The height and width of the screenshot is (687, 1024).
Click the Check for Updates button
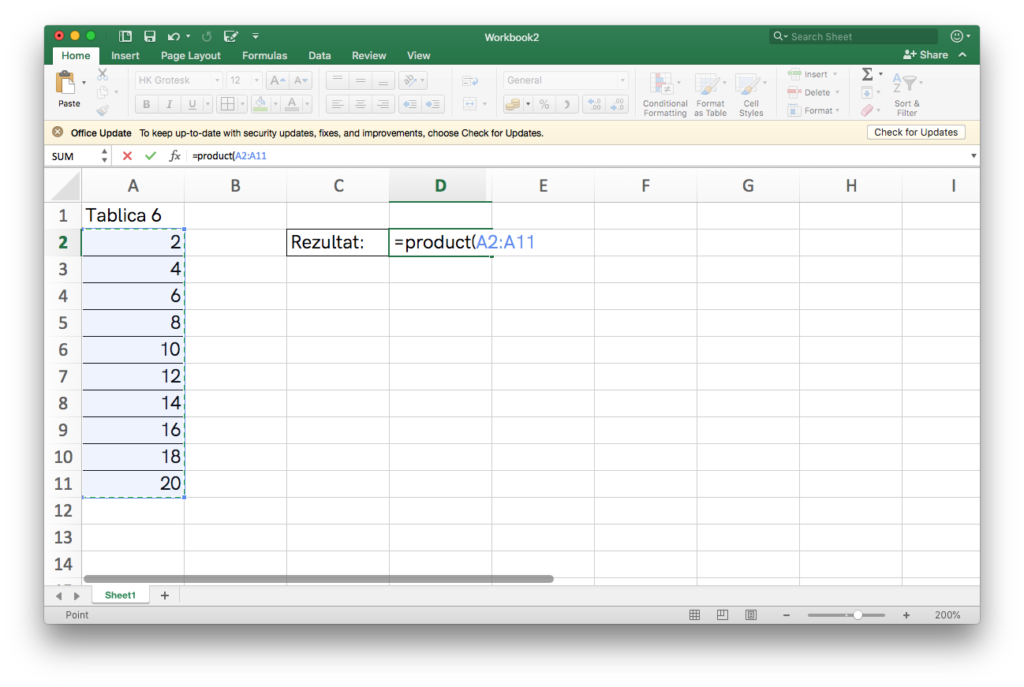pyautogui.click(x=915, y=132)
